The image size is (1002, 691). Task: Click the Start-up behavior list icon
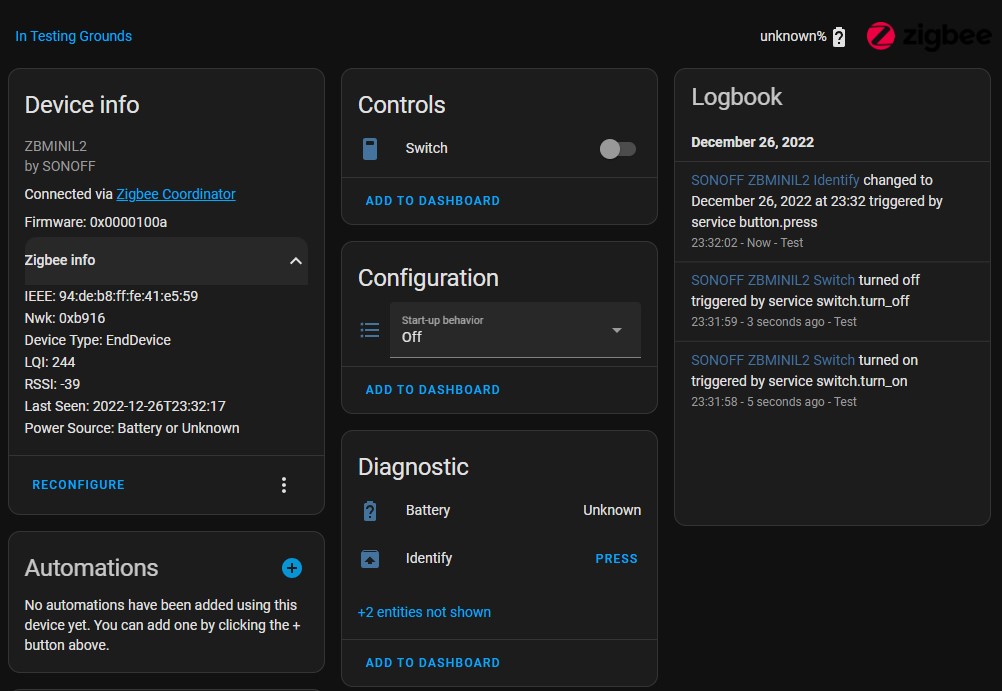point(370,330)
